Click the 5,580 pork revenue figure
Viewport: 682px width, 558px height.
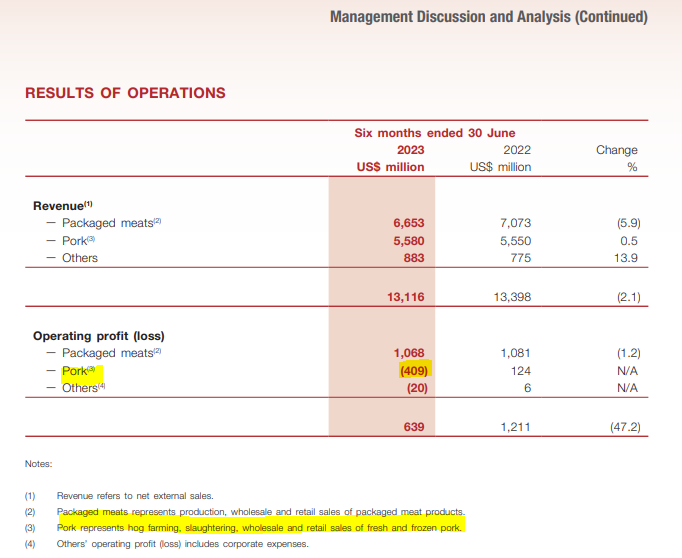[x=409, y=240]
